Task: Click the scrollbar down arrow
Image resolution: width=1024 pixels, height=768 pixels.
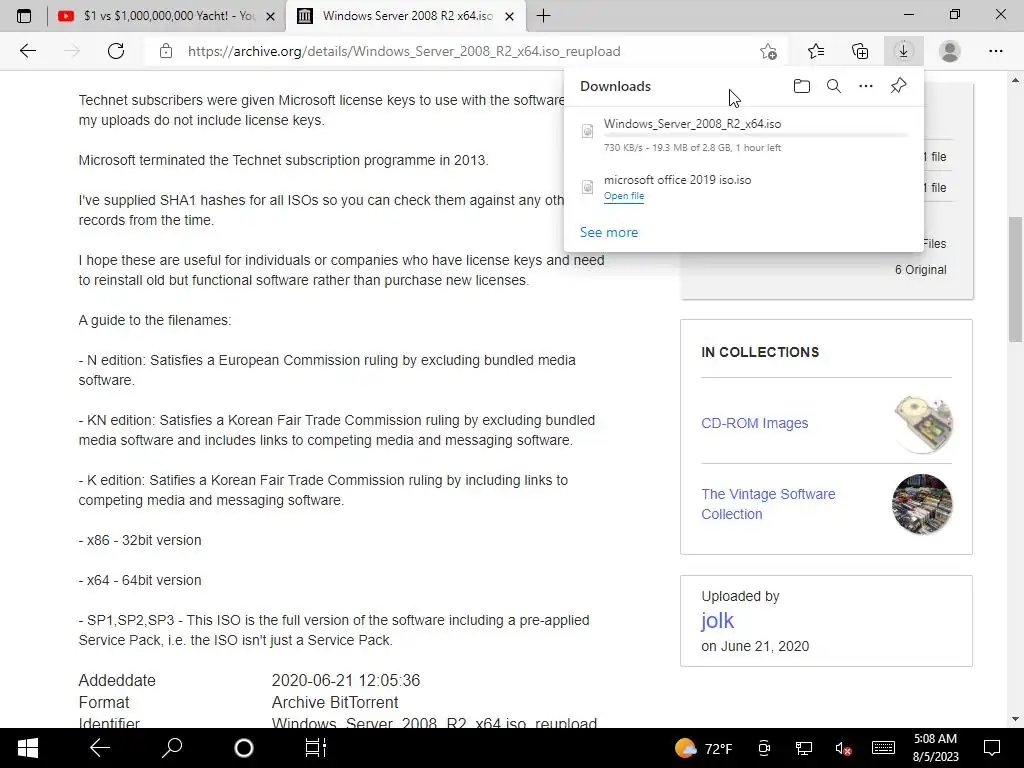Action: coord(1015,719)
